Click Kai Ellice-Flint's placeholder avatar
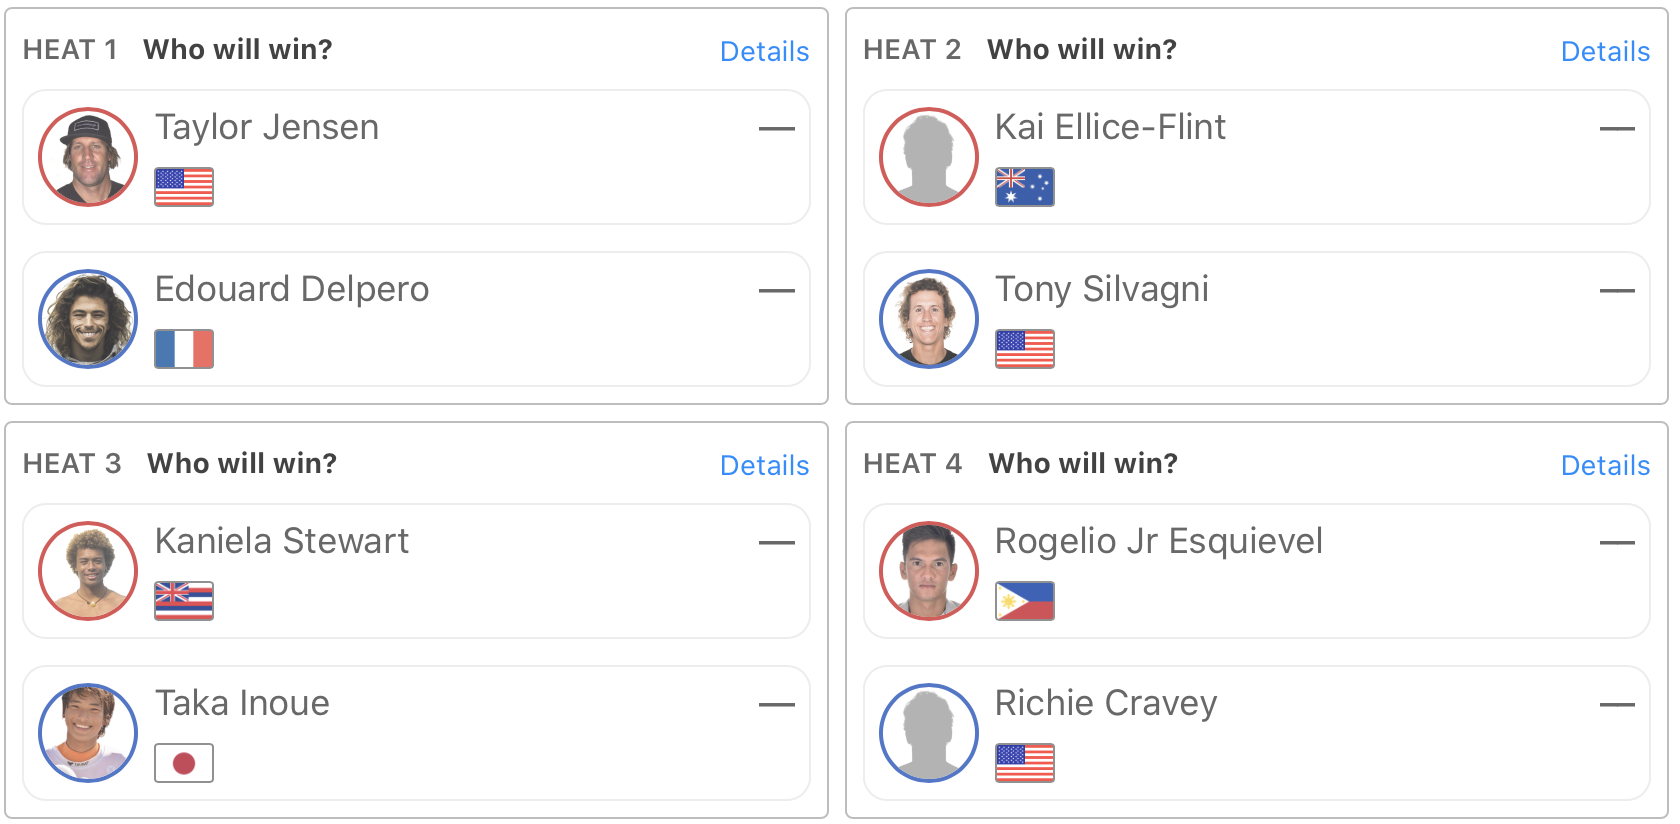 [x=929, y=157]
